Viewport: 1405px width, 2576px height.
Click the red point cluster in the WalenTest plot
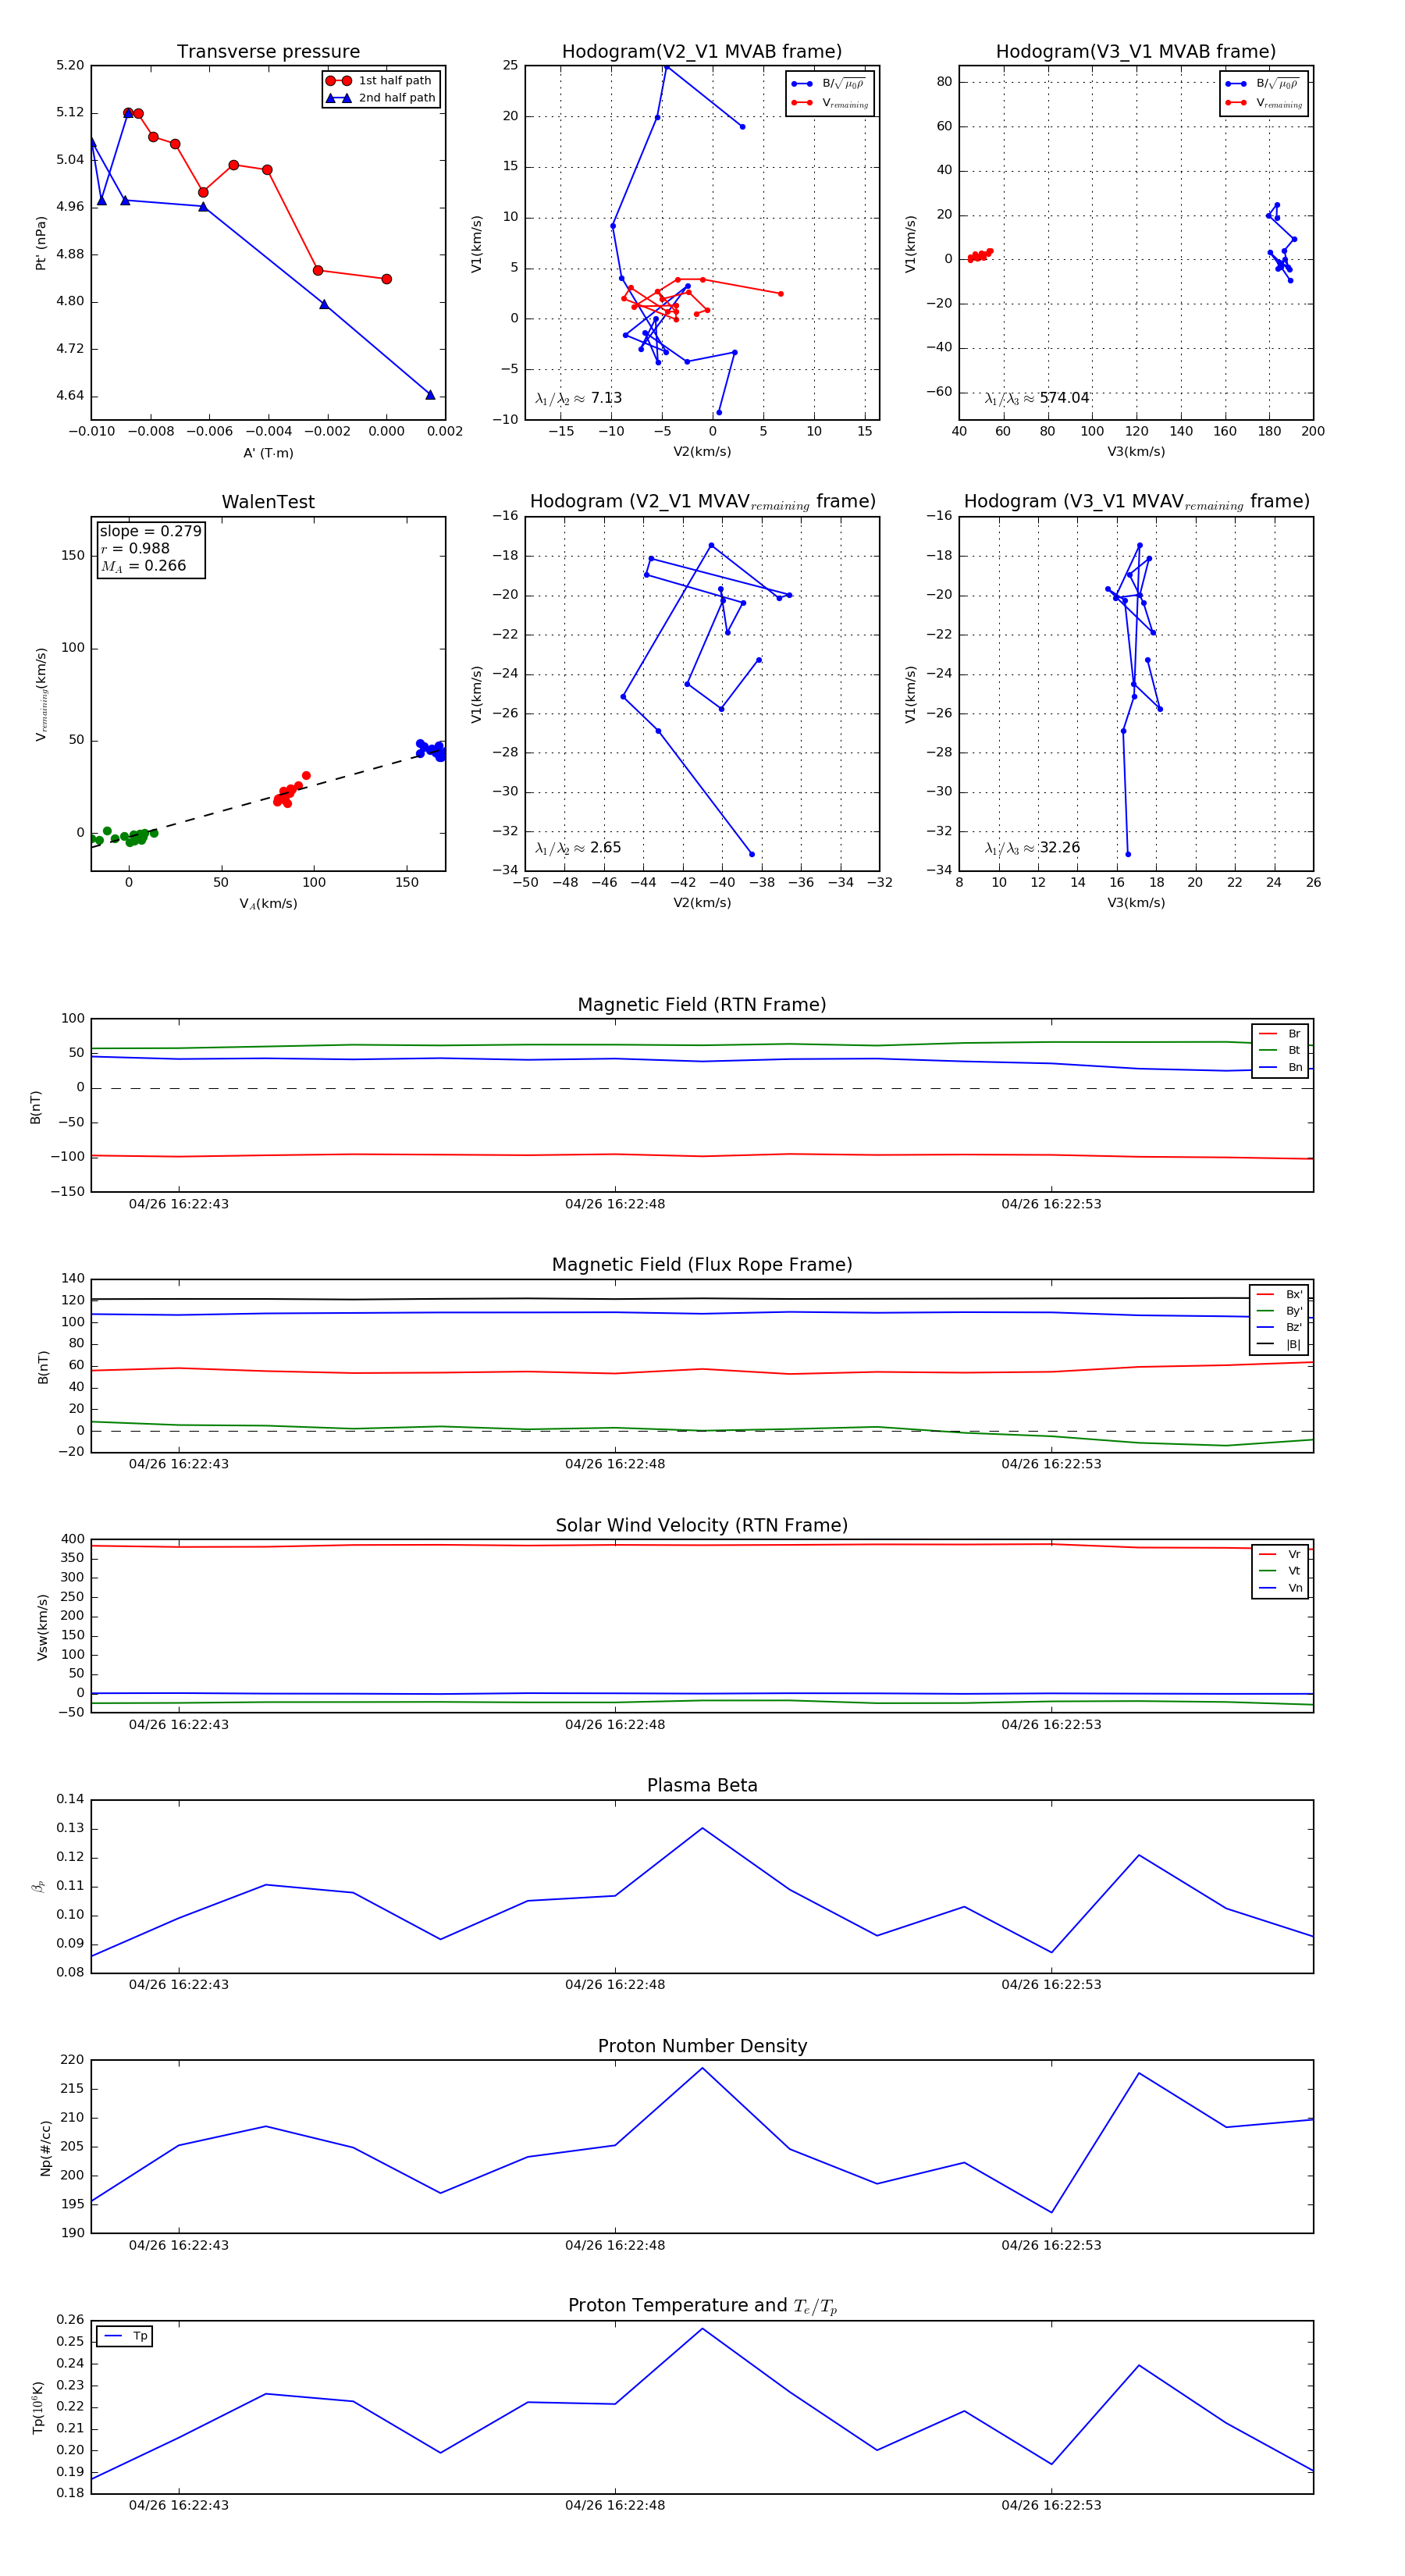(x=290, y=791)
